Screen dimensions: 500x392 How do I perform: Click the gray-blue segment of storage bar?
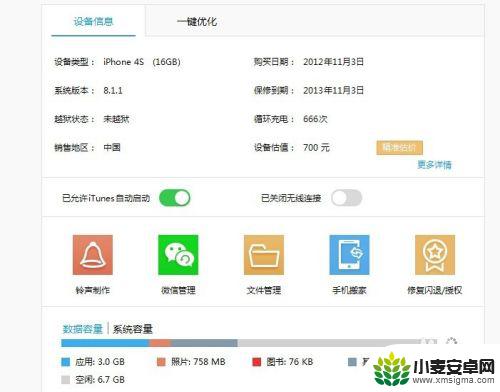click(204, 343)
